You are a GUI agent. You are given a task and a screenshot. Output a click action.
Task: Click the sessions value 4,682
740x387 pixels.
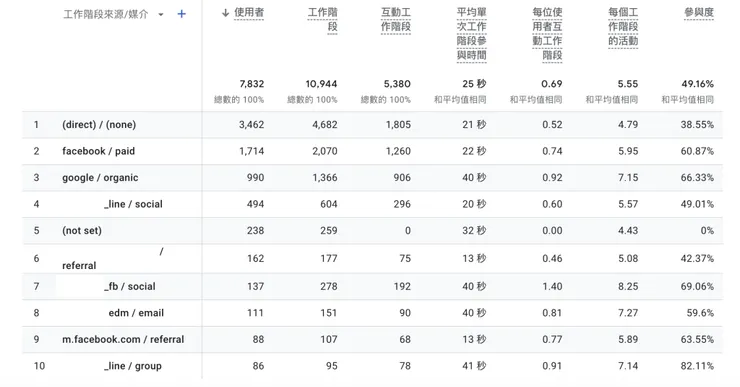pyautogui.click(x=325, y=125)
